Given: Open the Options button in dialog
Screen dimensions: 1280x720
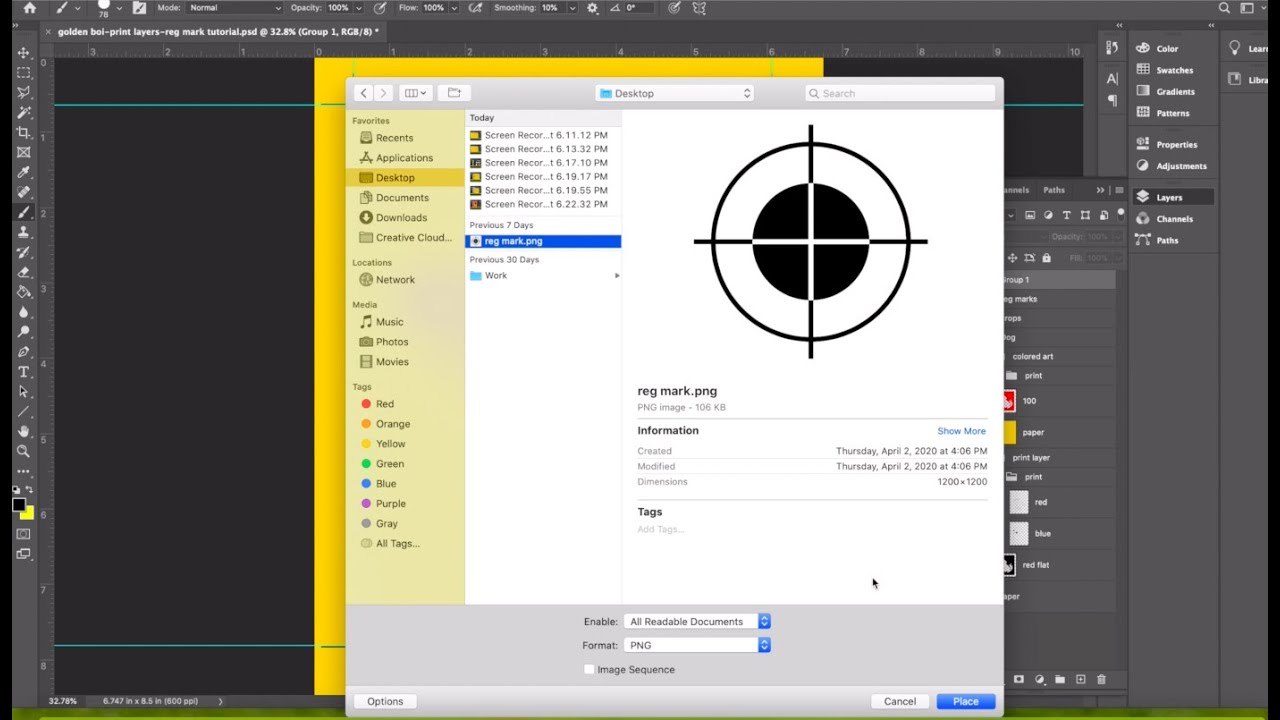Looking at the screenshot, I should click(x=385, y=701).
